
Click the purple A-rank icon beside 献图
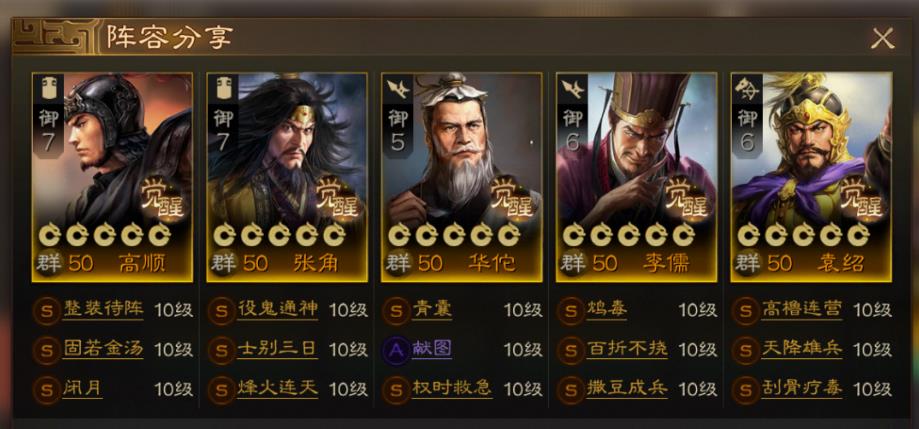396,350
